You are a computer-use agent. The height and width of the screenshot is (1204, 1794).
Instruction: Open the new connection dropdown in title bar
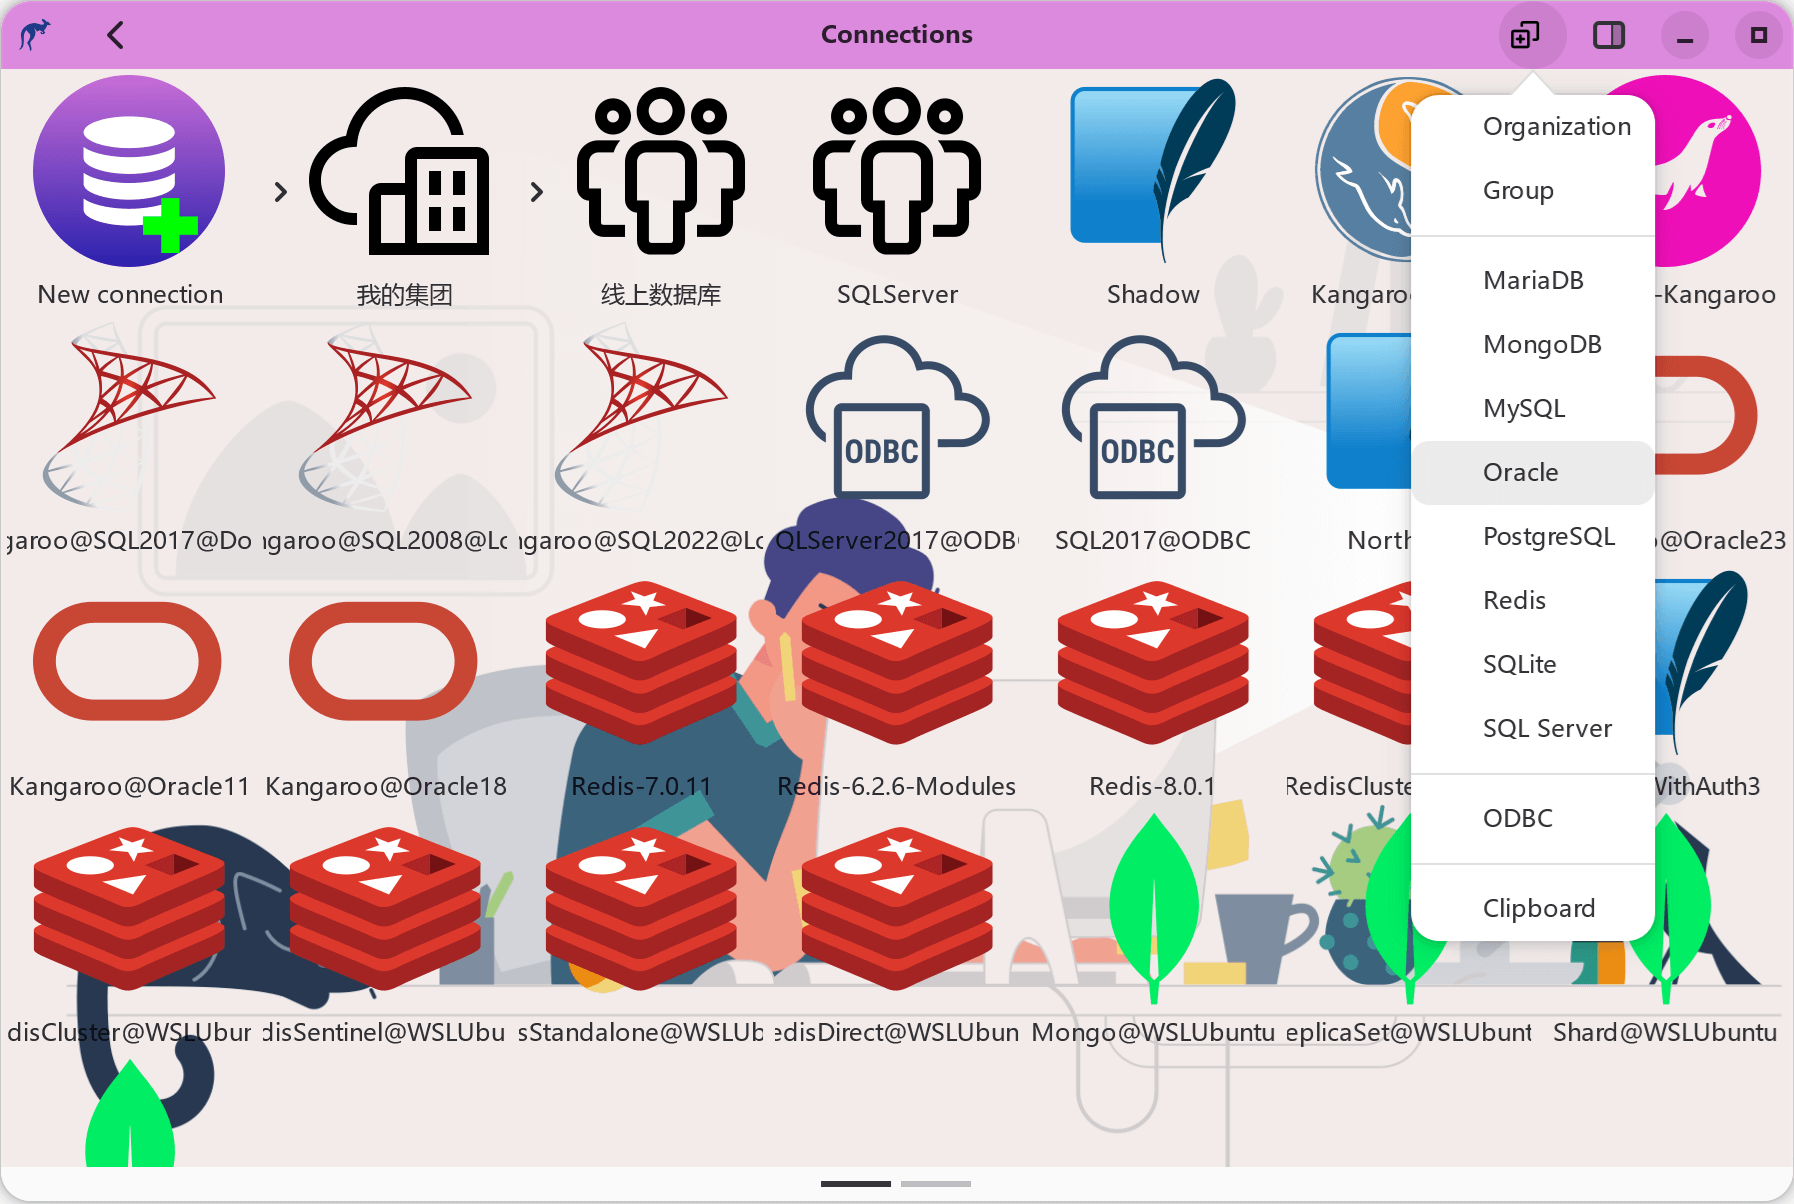pos(1523,34)
